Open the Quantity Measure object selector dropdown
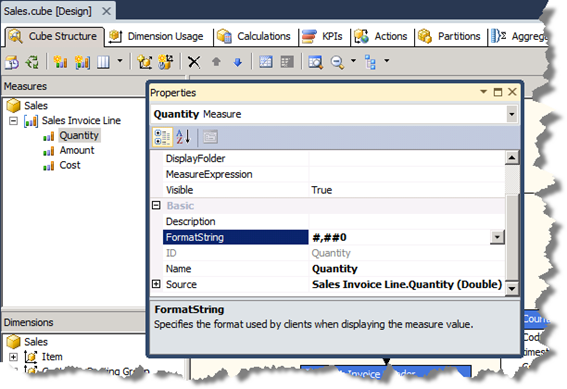Screen dimensions: 567x389 pyautogui.click(x=511, y=115)
